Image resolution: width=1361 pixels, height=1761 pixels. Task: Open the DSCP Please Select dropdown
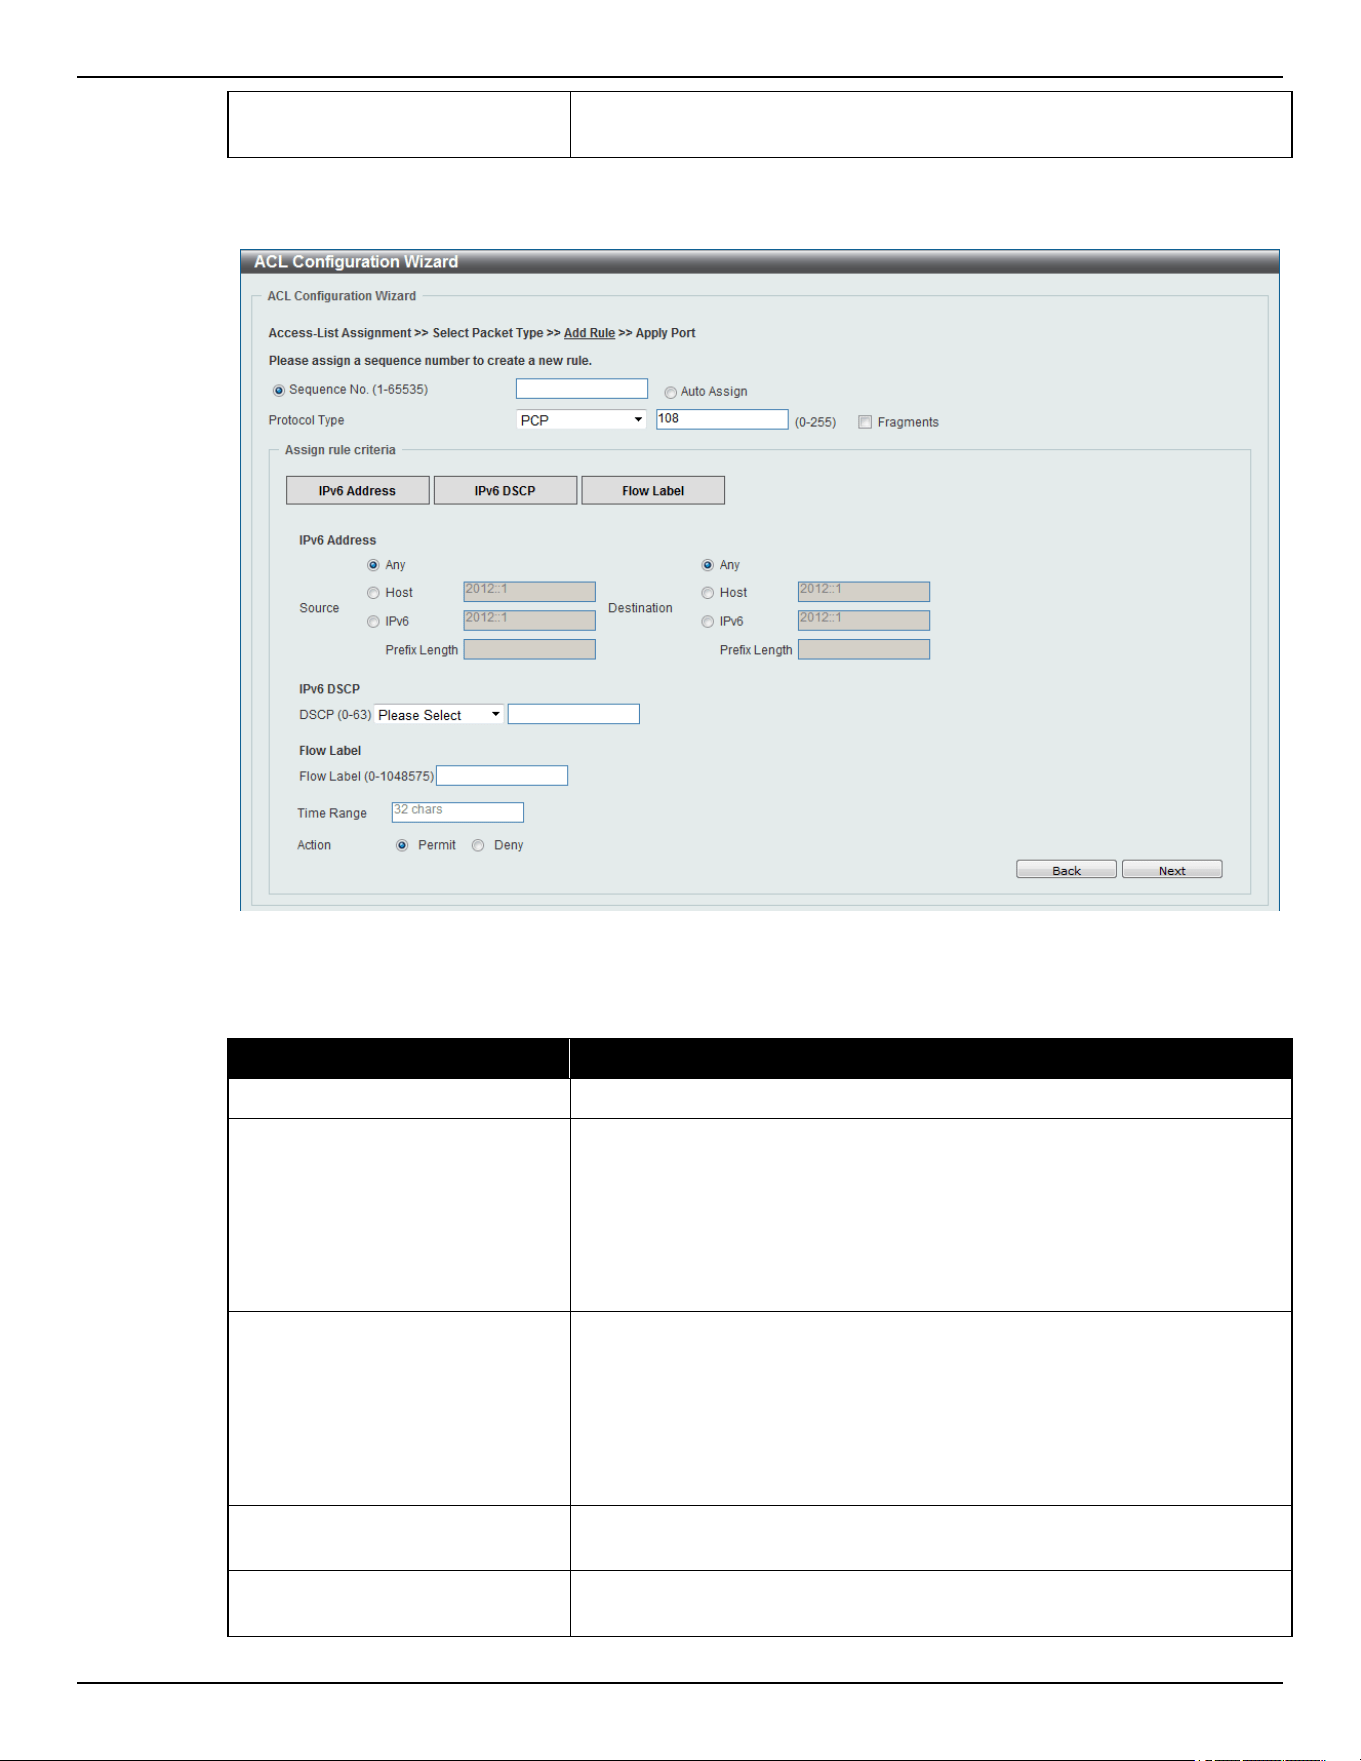[439, 715]
